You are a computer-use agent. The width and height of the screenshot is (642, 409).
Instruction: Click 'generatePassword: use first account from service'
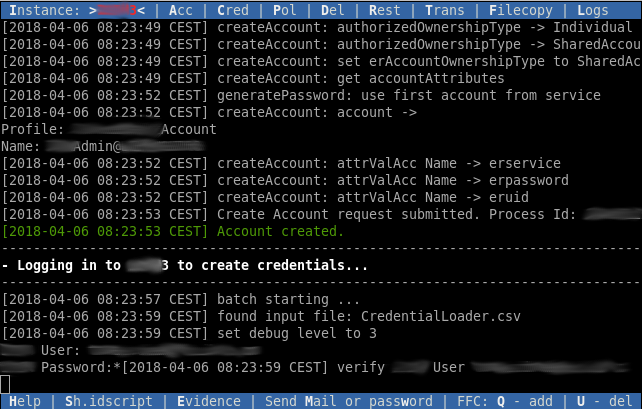point(301,95)
